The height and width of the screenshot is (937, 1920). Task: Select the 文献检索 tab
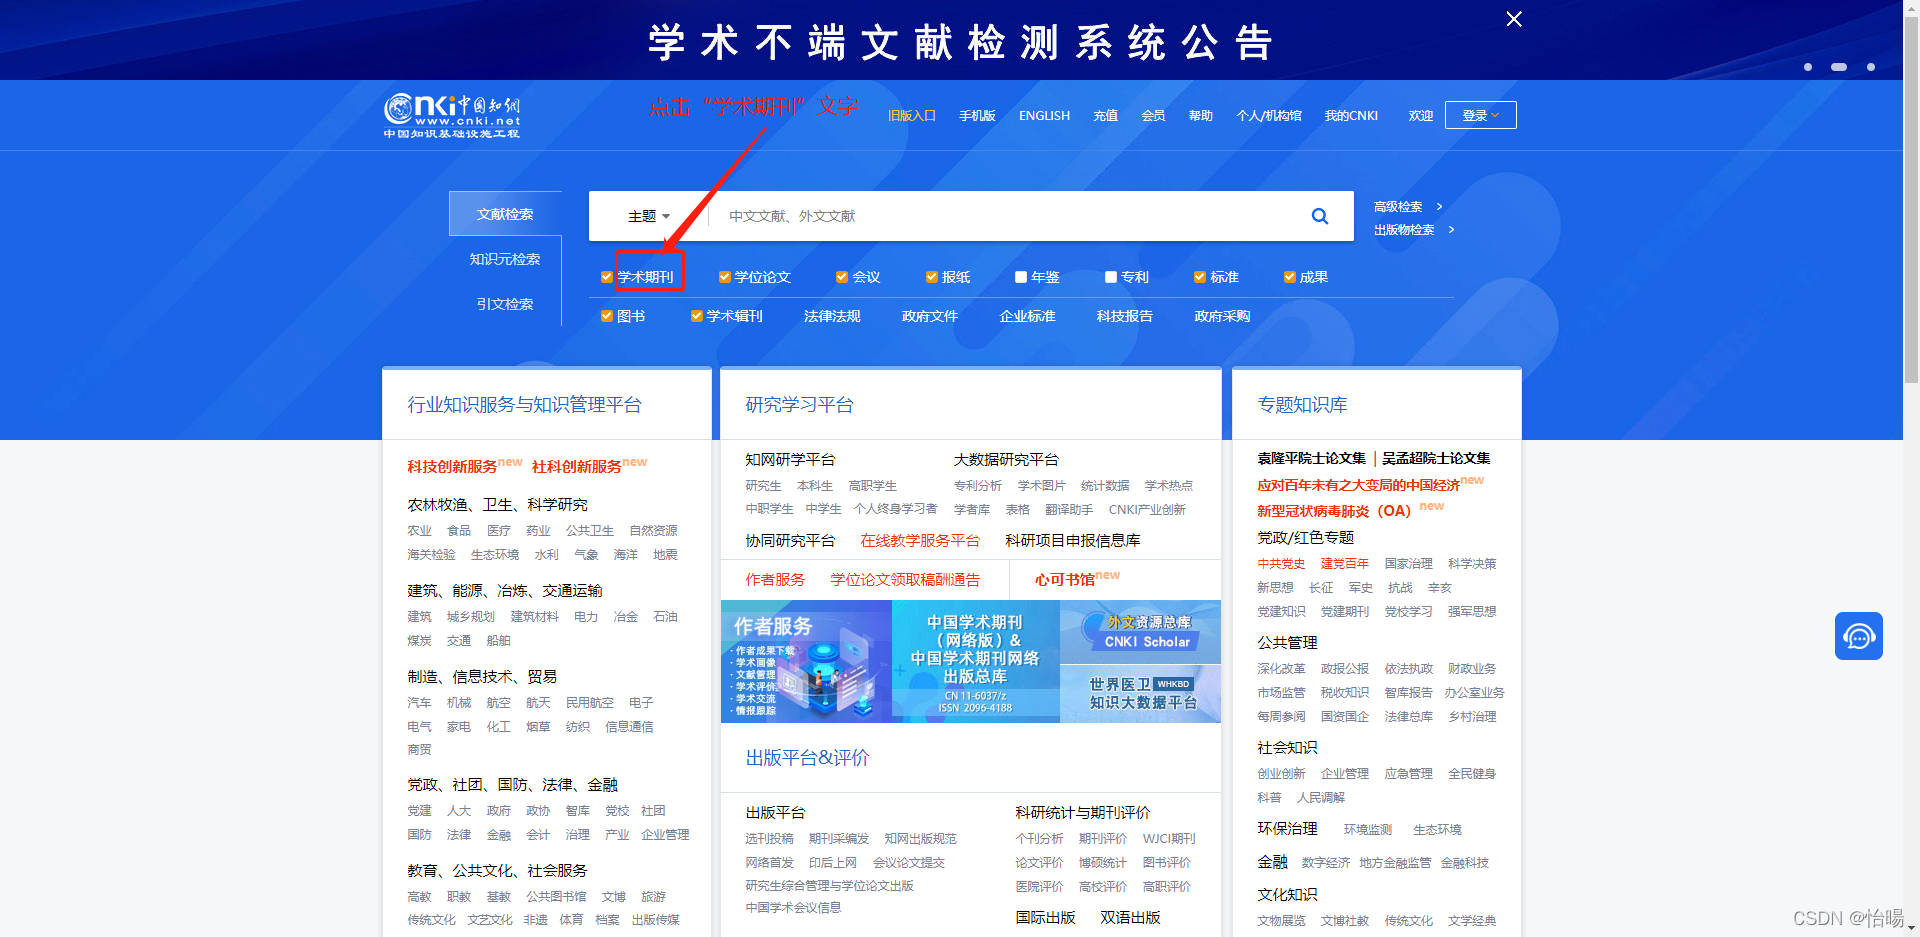[505, 214]
